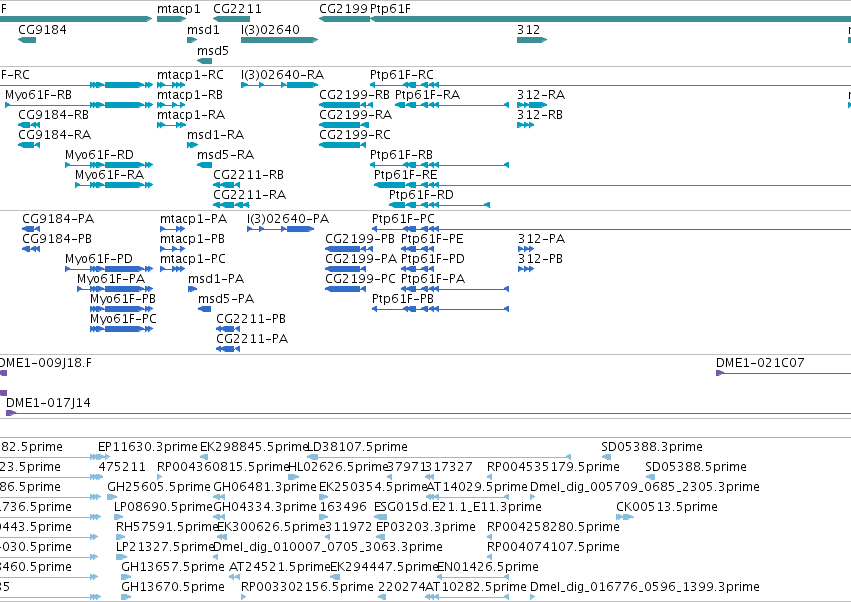Select the Ptp61F-PE protein label

[432, 239]
